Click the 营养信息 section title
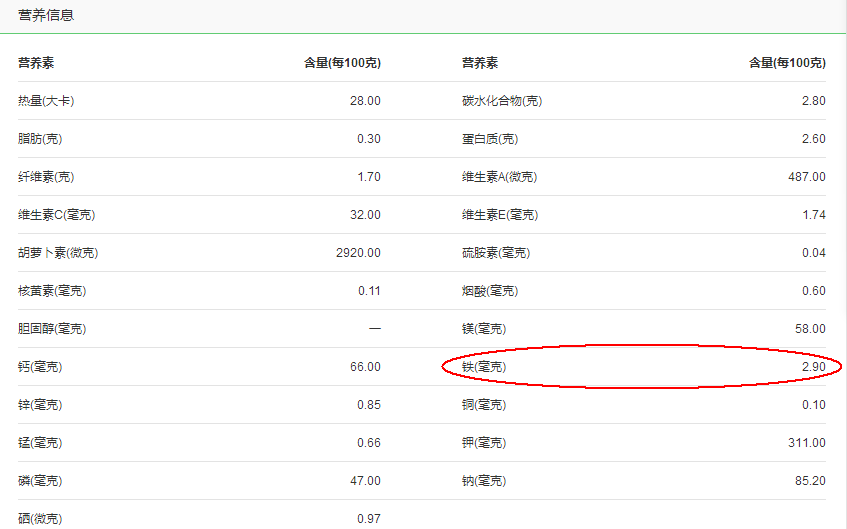Screen dimensions: 847x529 (x=46, y=15)
